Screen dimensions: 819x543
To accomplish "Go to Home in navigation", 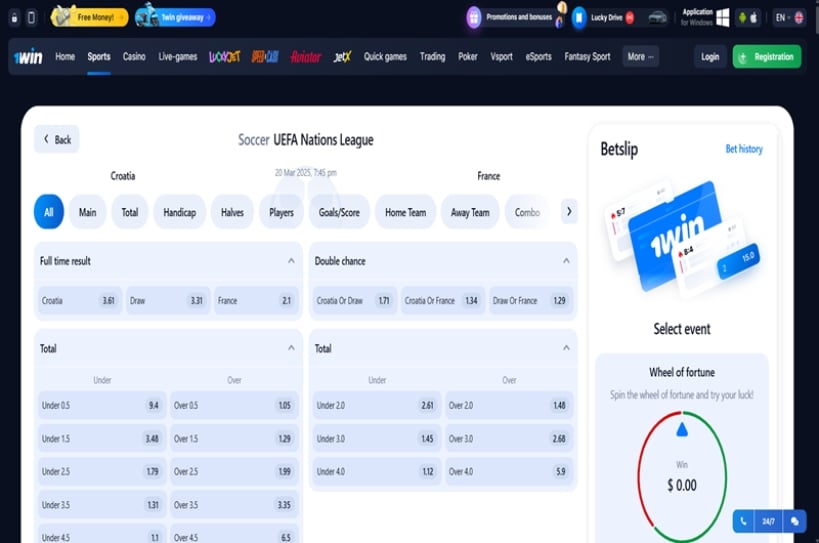I will point(65,56).
